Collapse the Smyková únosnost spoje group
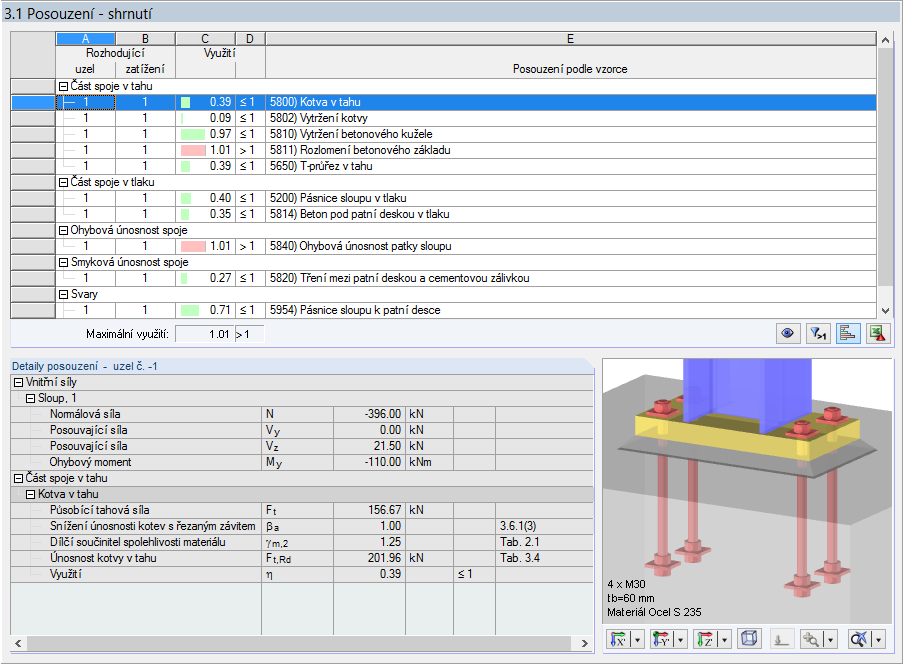904x665 pixels. [x=63, y=262]
